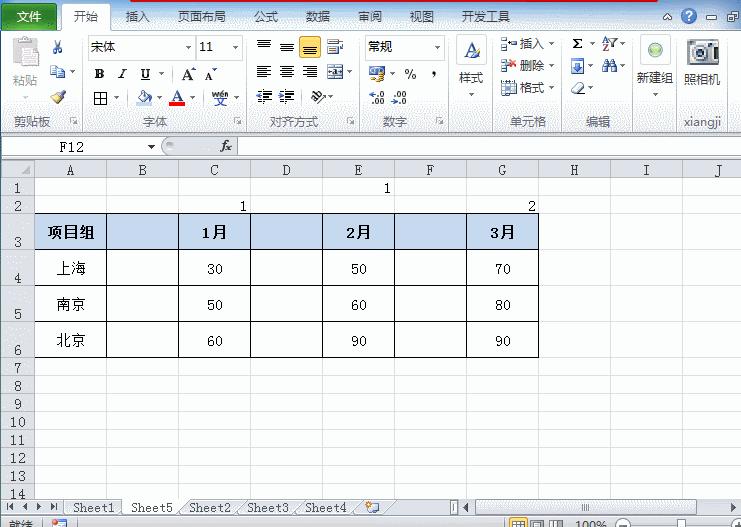Align text right
Screen dimensions: 741x527
[x=310, y=71]
